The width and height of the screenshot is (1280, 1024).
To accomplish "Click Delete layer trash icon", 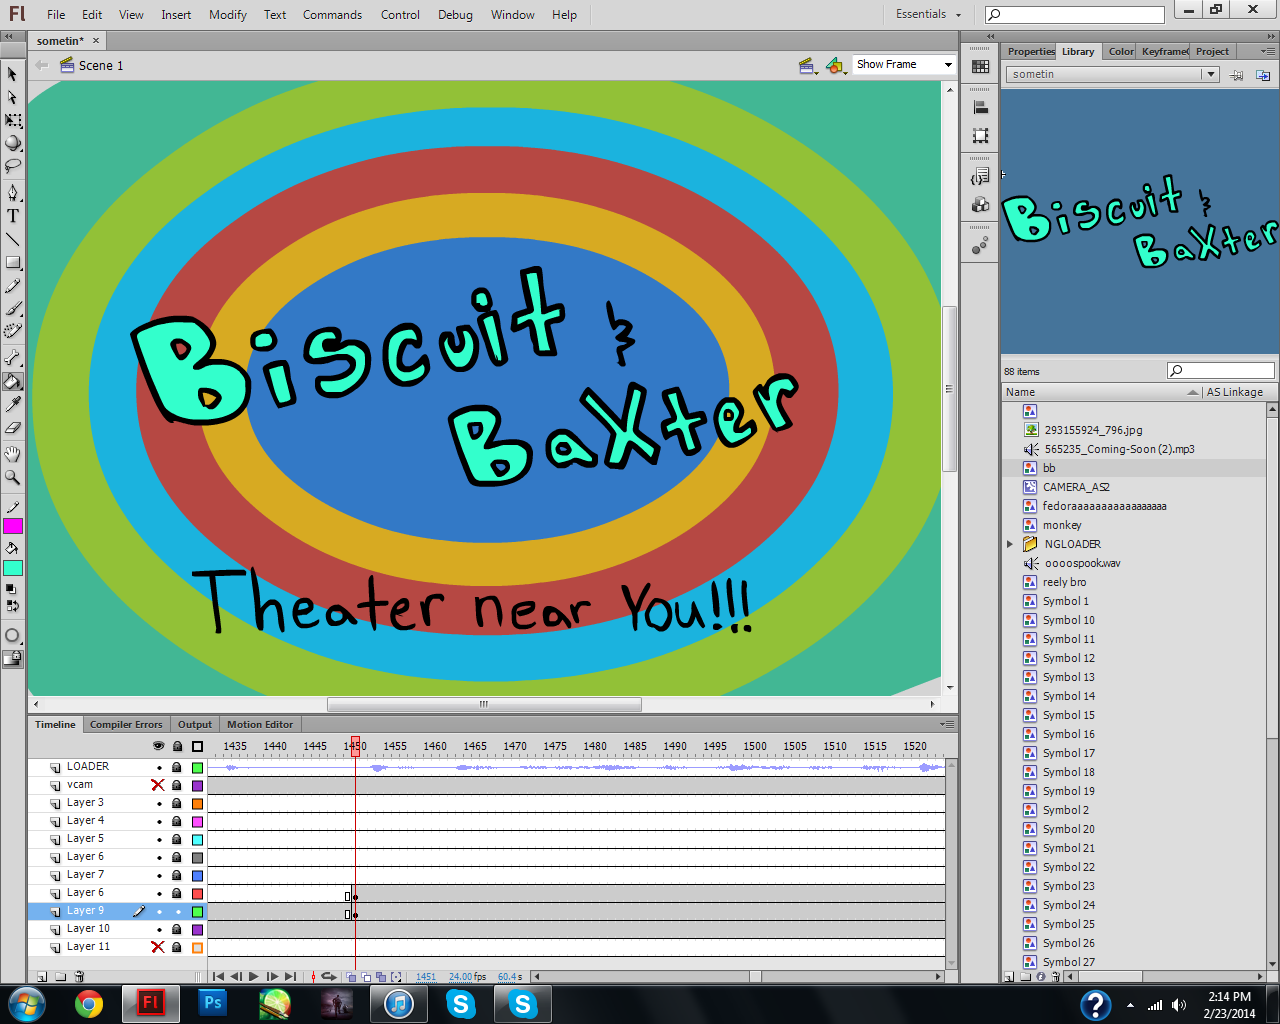I will (79, 976).
